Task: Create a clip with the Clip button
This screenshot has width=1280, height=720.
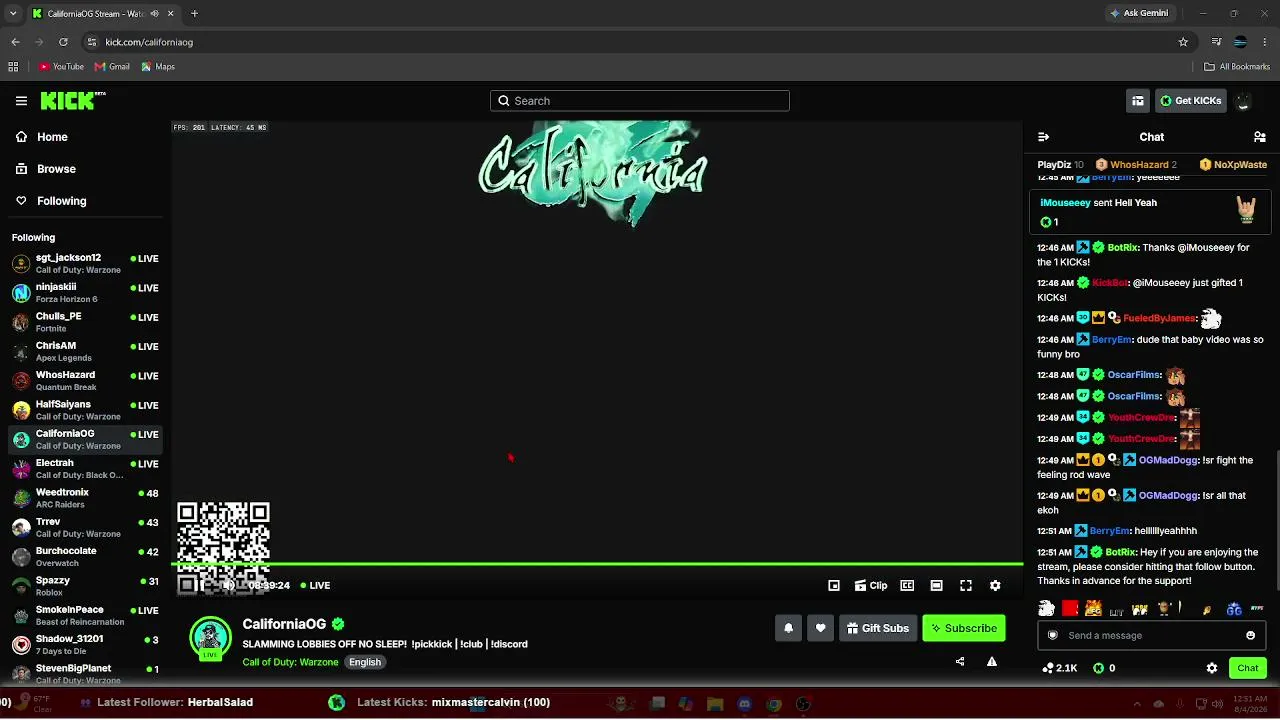Action: coord(871,586)
